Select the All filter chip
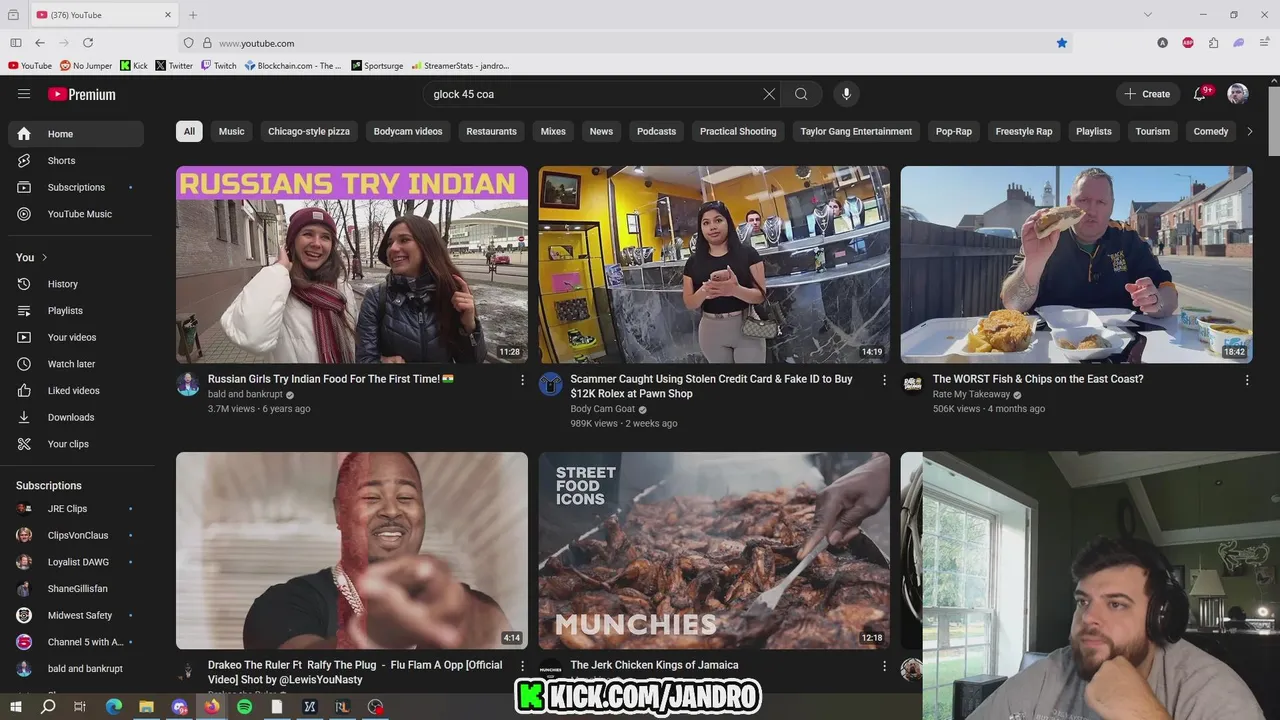Image resolution: width=1280 pixels, height=720 pixels. click(189, 131)
